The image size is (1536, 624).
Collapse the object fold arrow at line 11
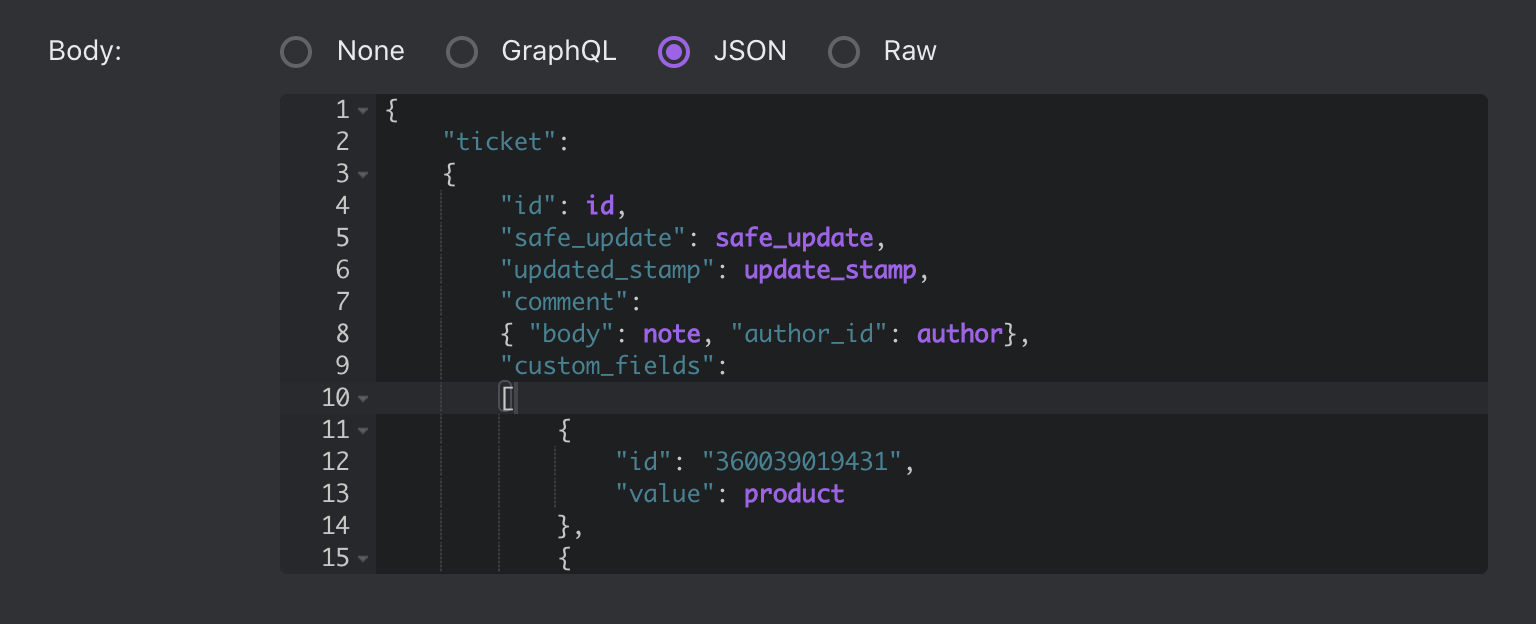[363, 430]
